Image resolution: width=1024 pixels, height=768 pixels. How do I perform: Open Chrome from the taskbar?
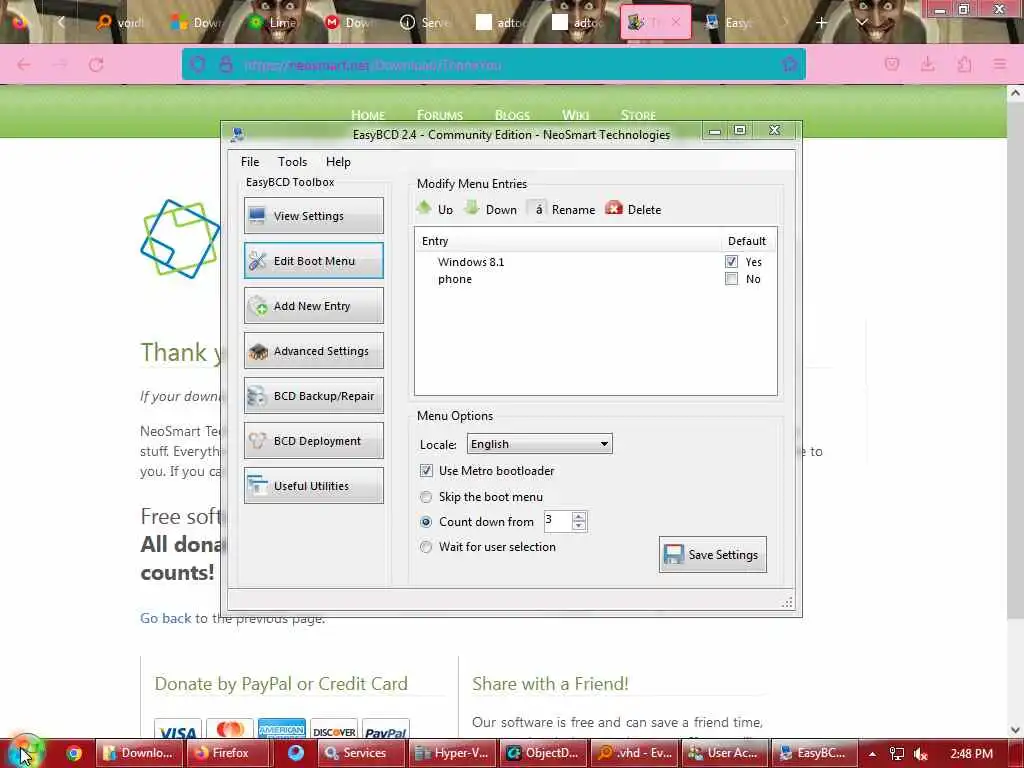[x=73, y=753]
